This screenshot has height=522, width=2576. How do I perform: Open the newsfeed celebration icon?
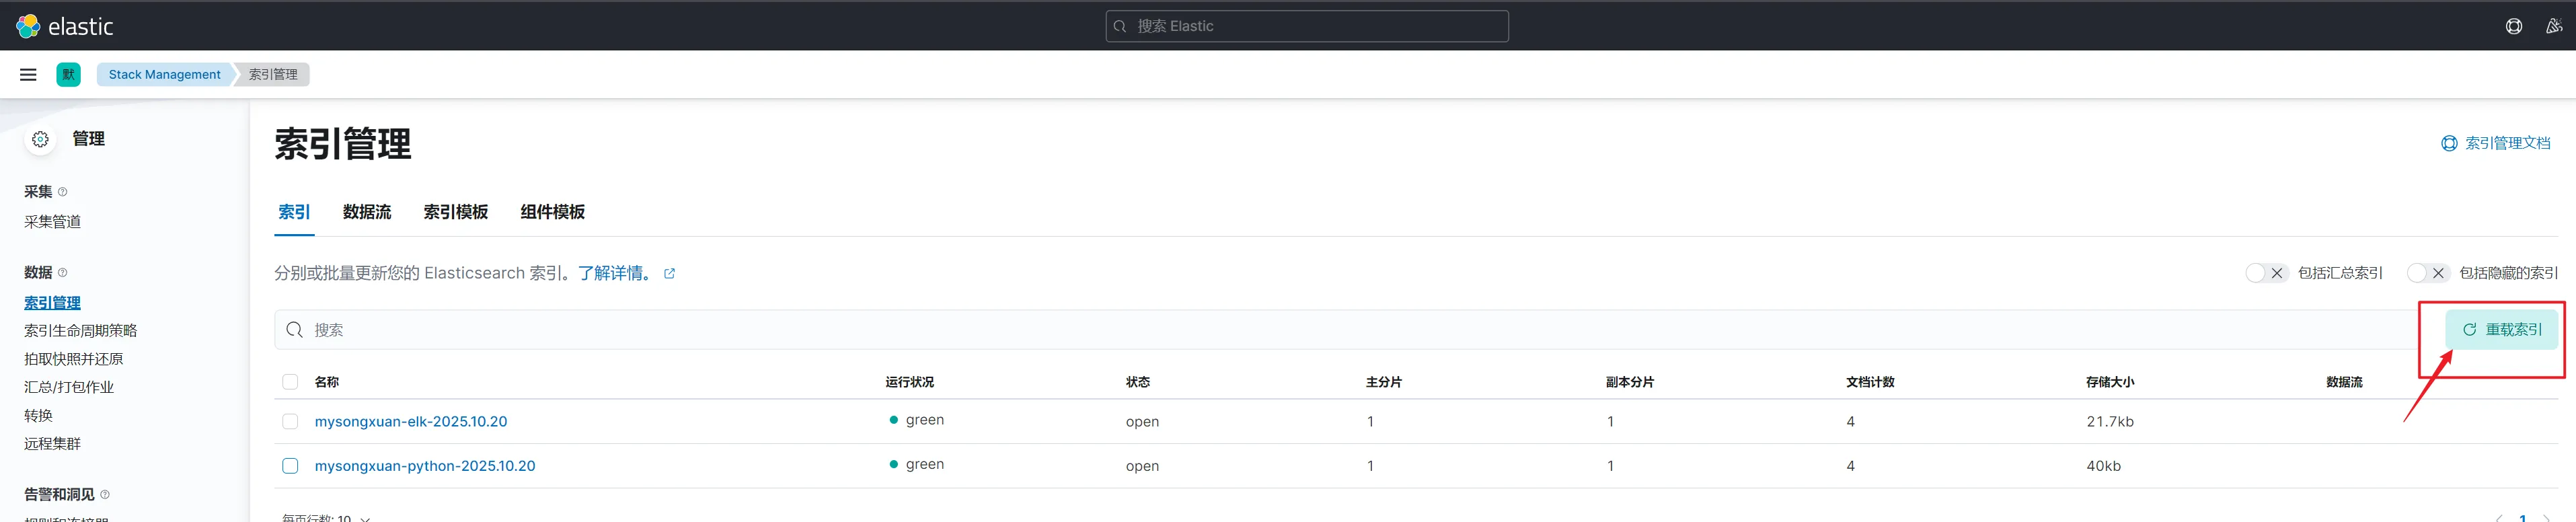pyautogui.click(x=2553, y=26)
